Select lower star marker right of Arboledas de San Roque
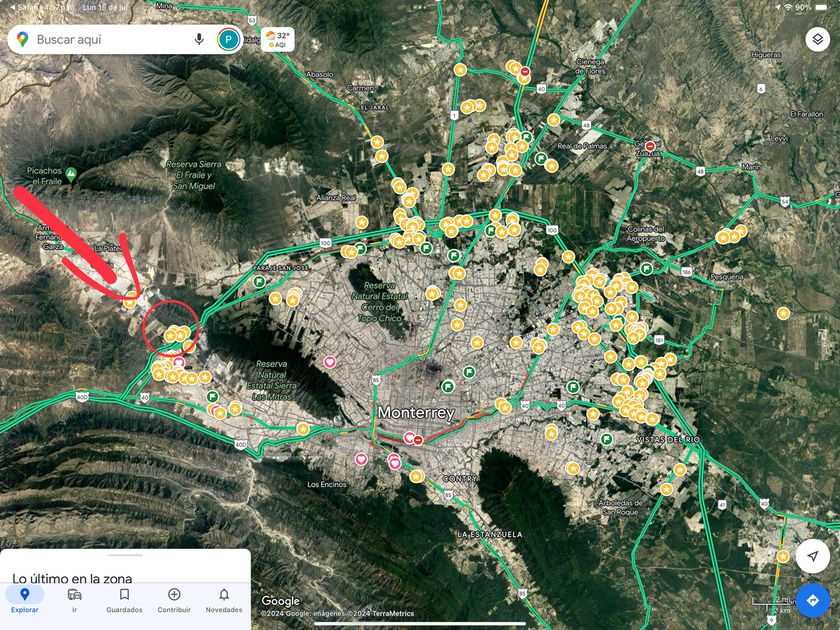The height and width of the screenshot is (630, 840). click(x=666, y=489)
